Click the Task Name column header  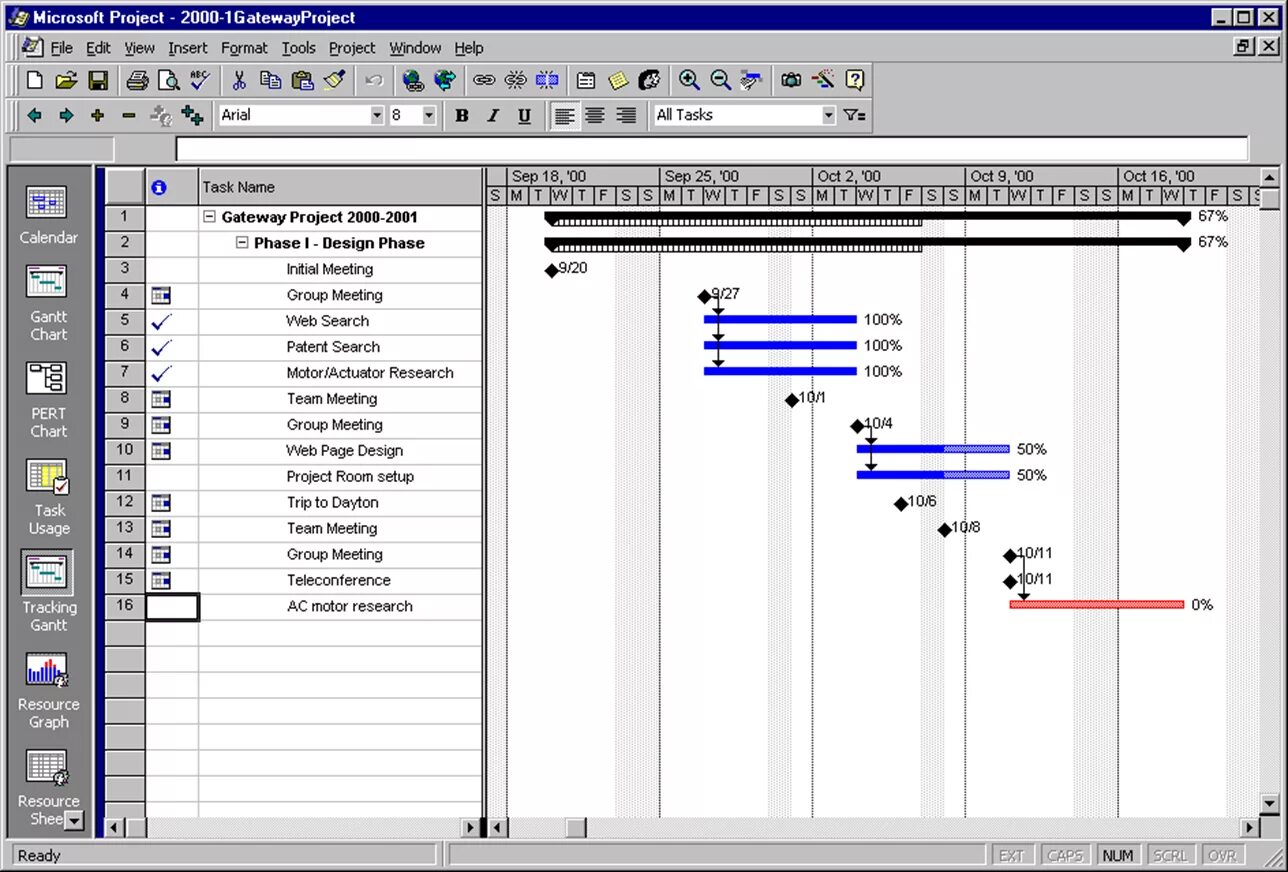tap(340, 187)
